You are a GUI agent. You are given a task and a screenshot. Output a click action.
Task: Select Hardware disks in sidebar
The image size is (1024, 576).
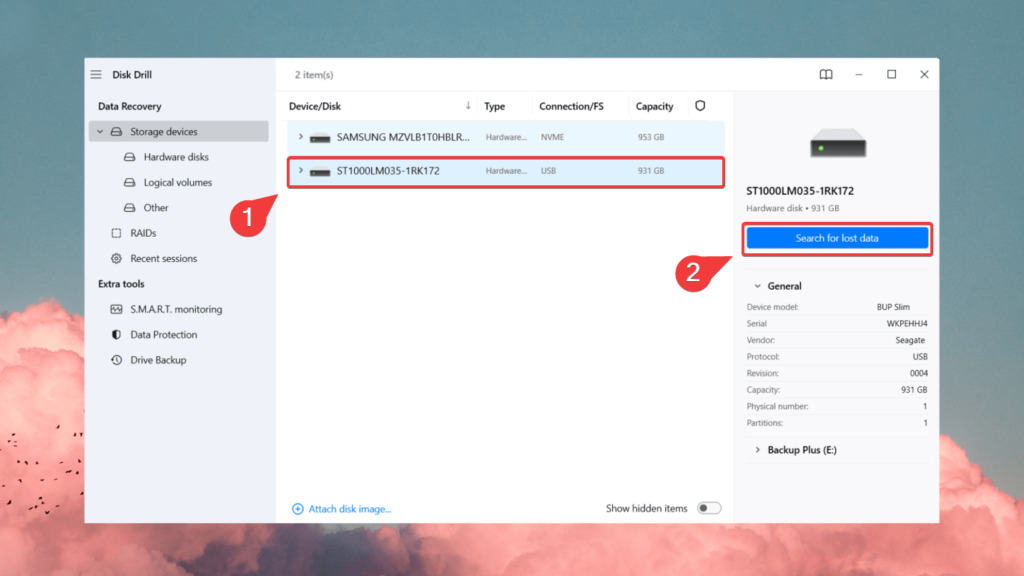(175, 157)
